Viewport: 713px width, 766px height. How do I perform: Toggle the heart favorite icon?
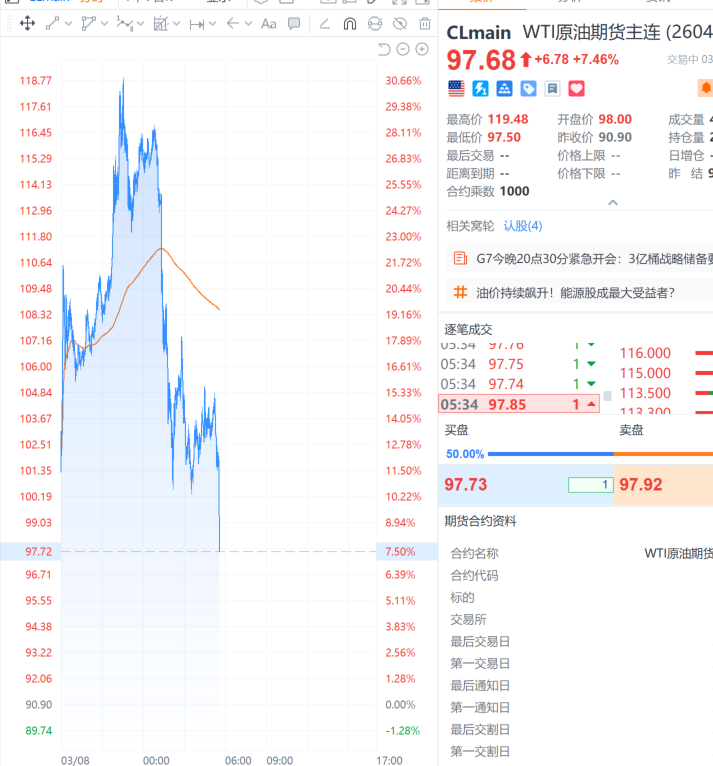[x=576, y=89]
